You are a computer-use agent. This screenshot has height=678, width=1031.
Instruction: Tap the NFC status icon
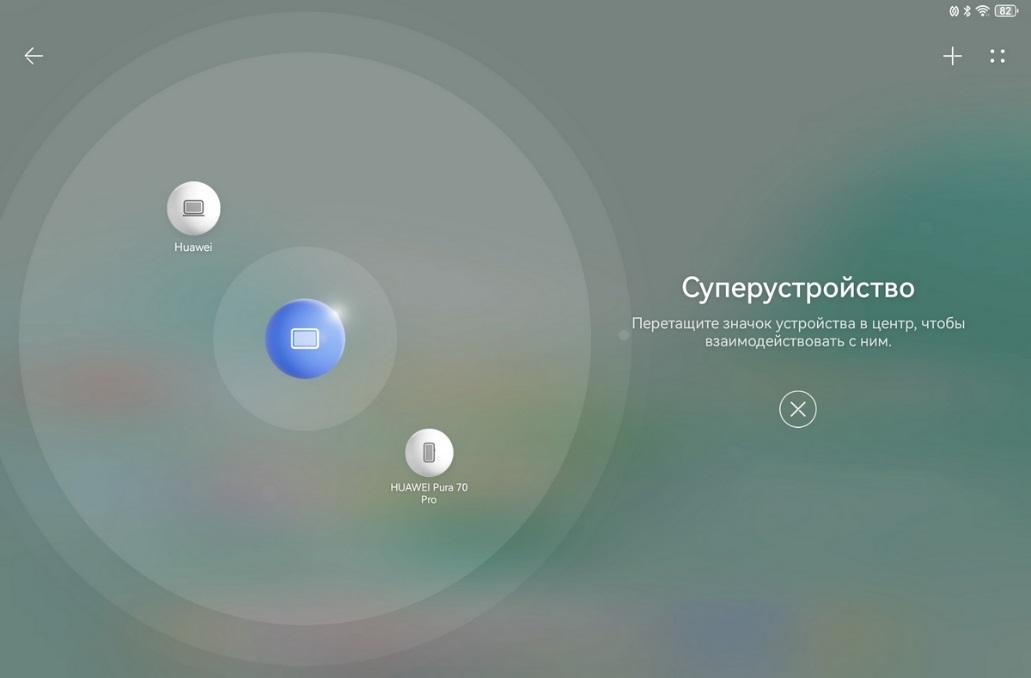954,11
